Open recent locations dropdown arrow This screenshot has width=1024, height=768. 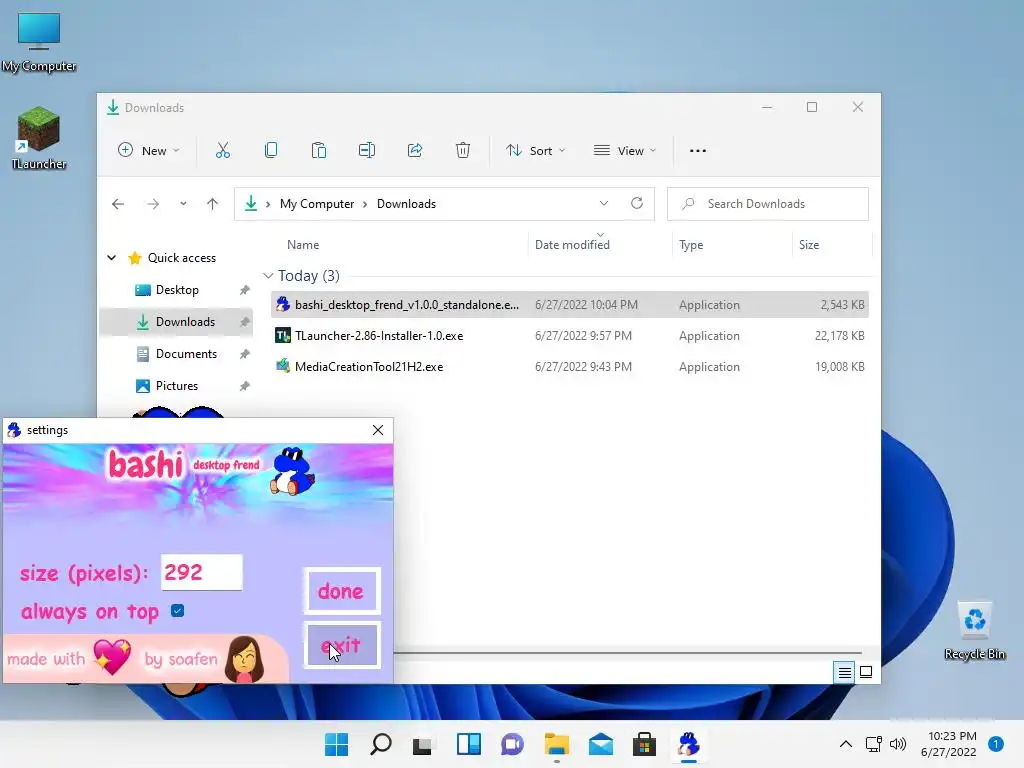click(184, 204)
